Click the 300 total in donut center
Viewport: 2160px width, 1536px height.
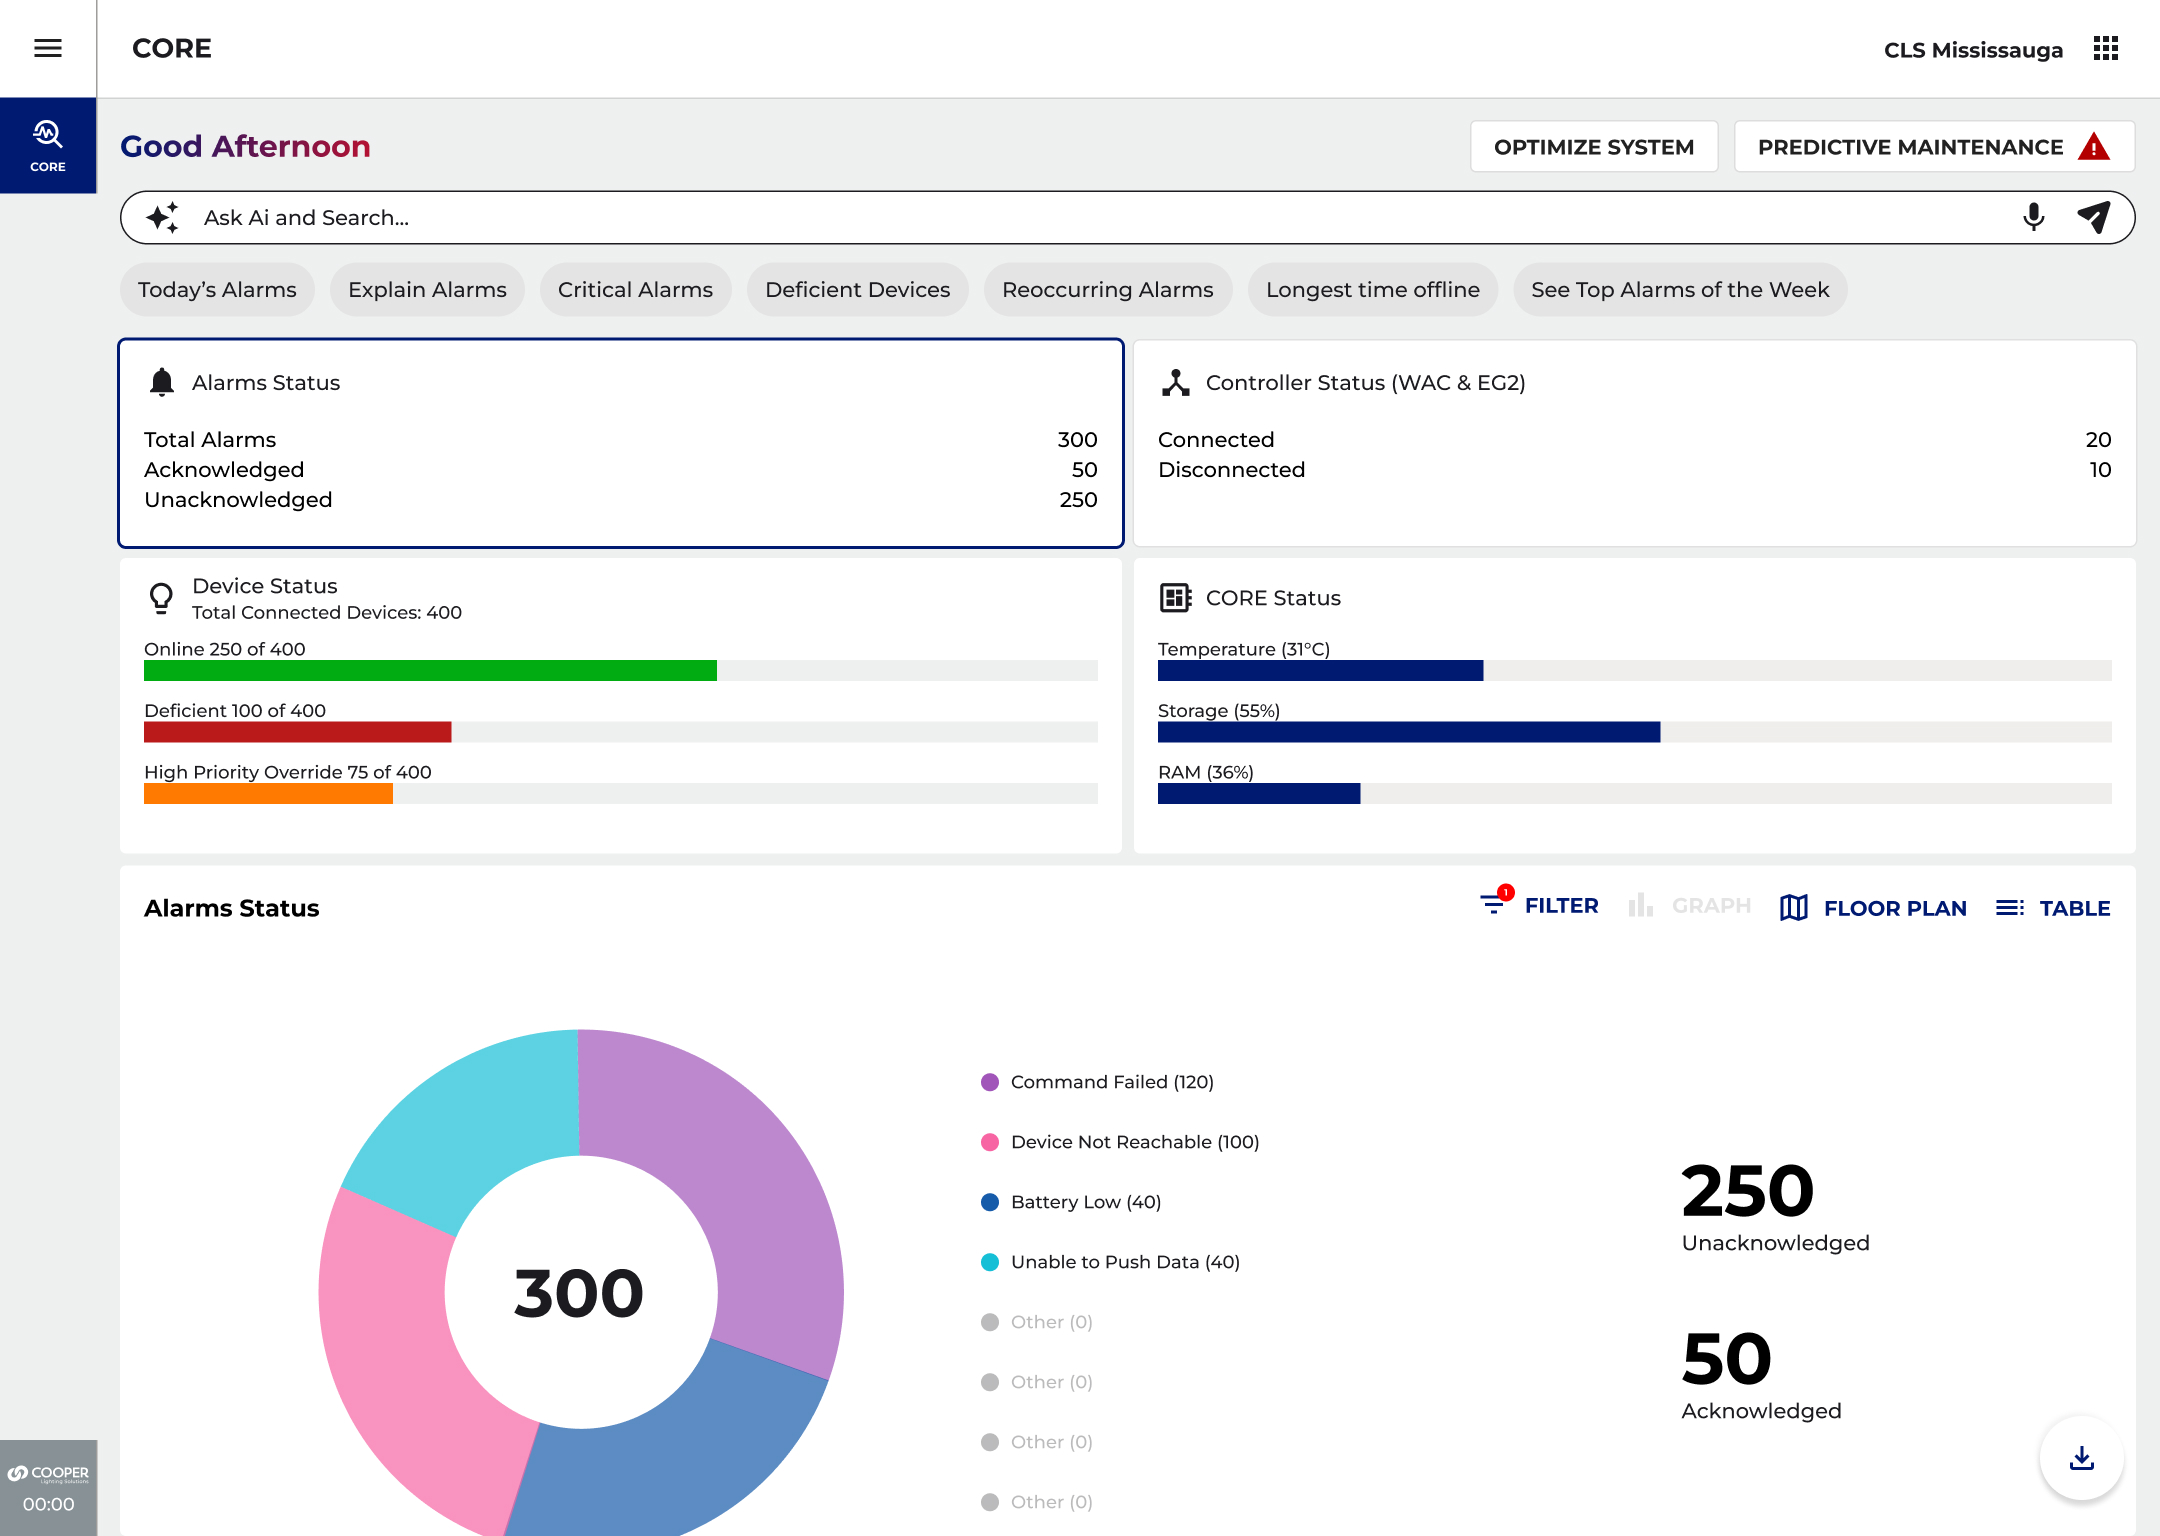(x=579, y=1293)
